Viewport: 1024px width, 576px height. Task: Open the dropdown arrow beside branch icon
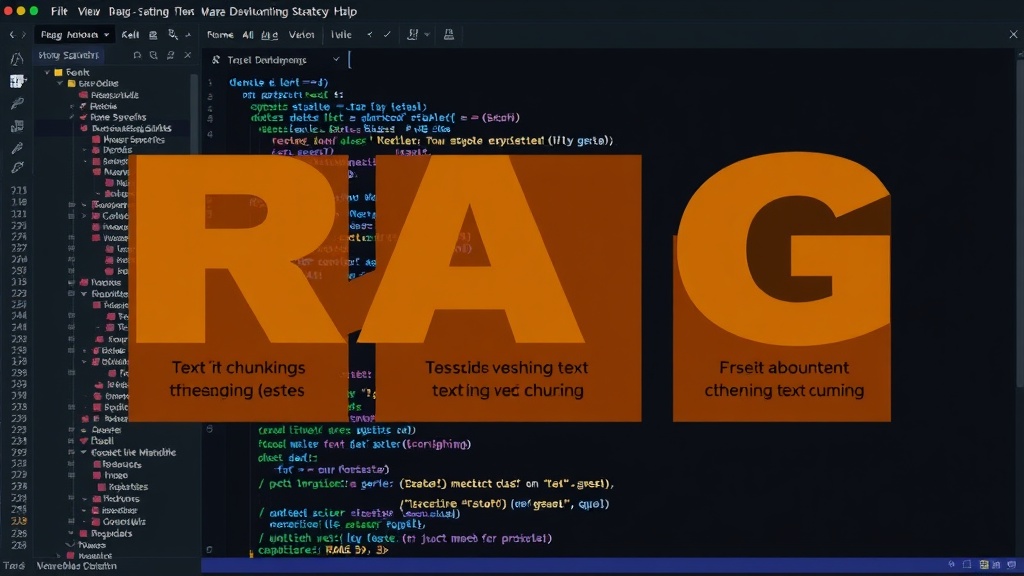(427, 35)
